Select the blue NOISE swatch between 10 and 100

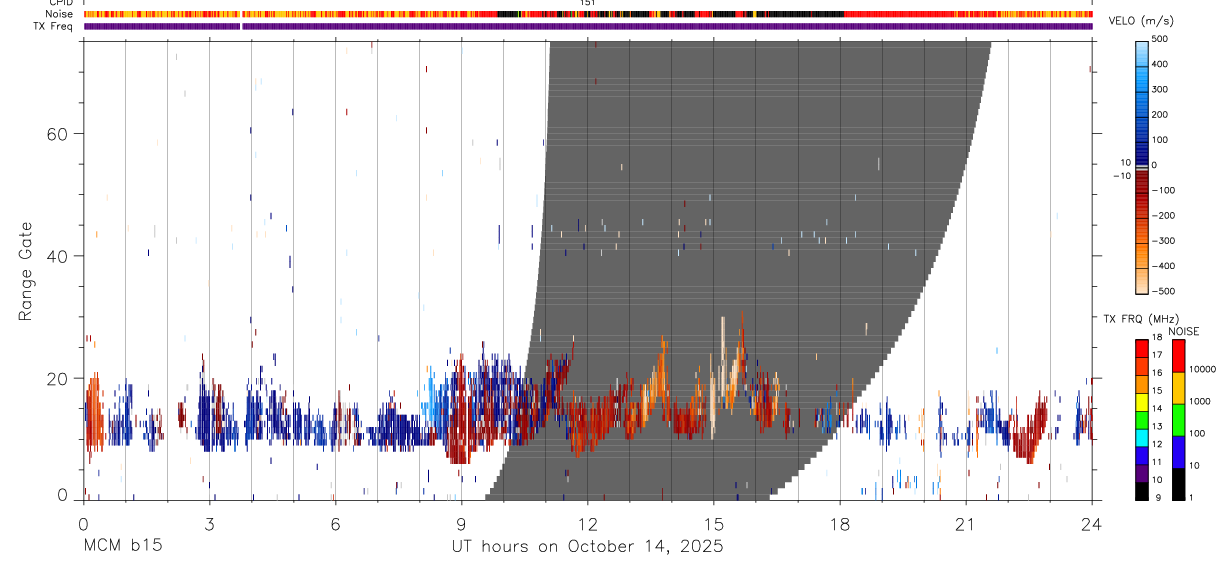[1178, 452]
